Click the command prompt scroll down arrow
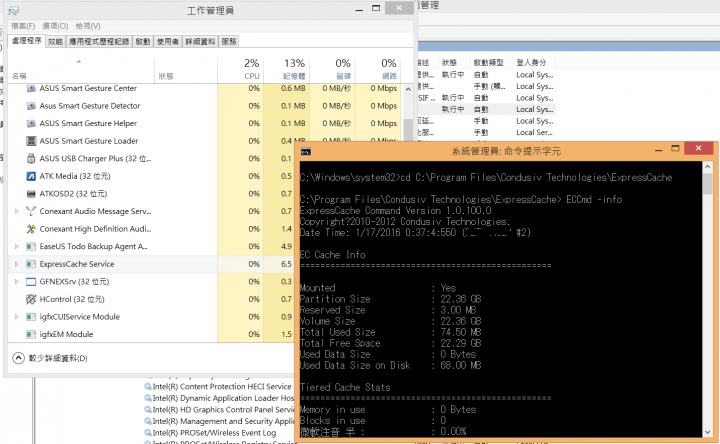This screenshot has height=444, width=720. tap(707, 432)
